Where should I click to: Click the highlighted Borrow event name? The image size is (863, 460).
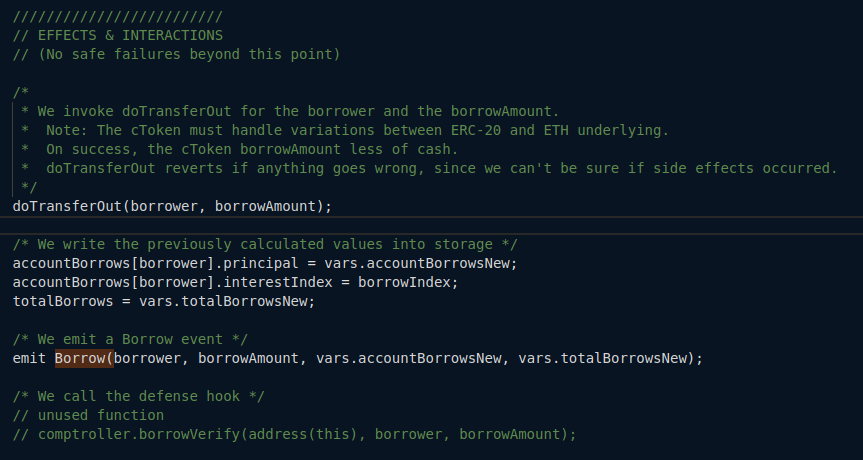pyautogui.click(x=84, y=358)
